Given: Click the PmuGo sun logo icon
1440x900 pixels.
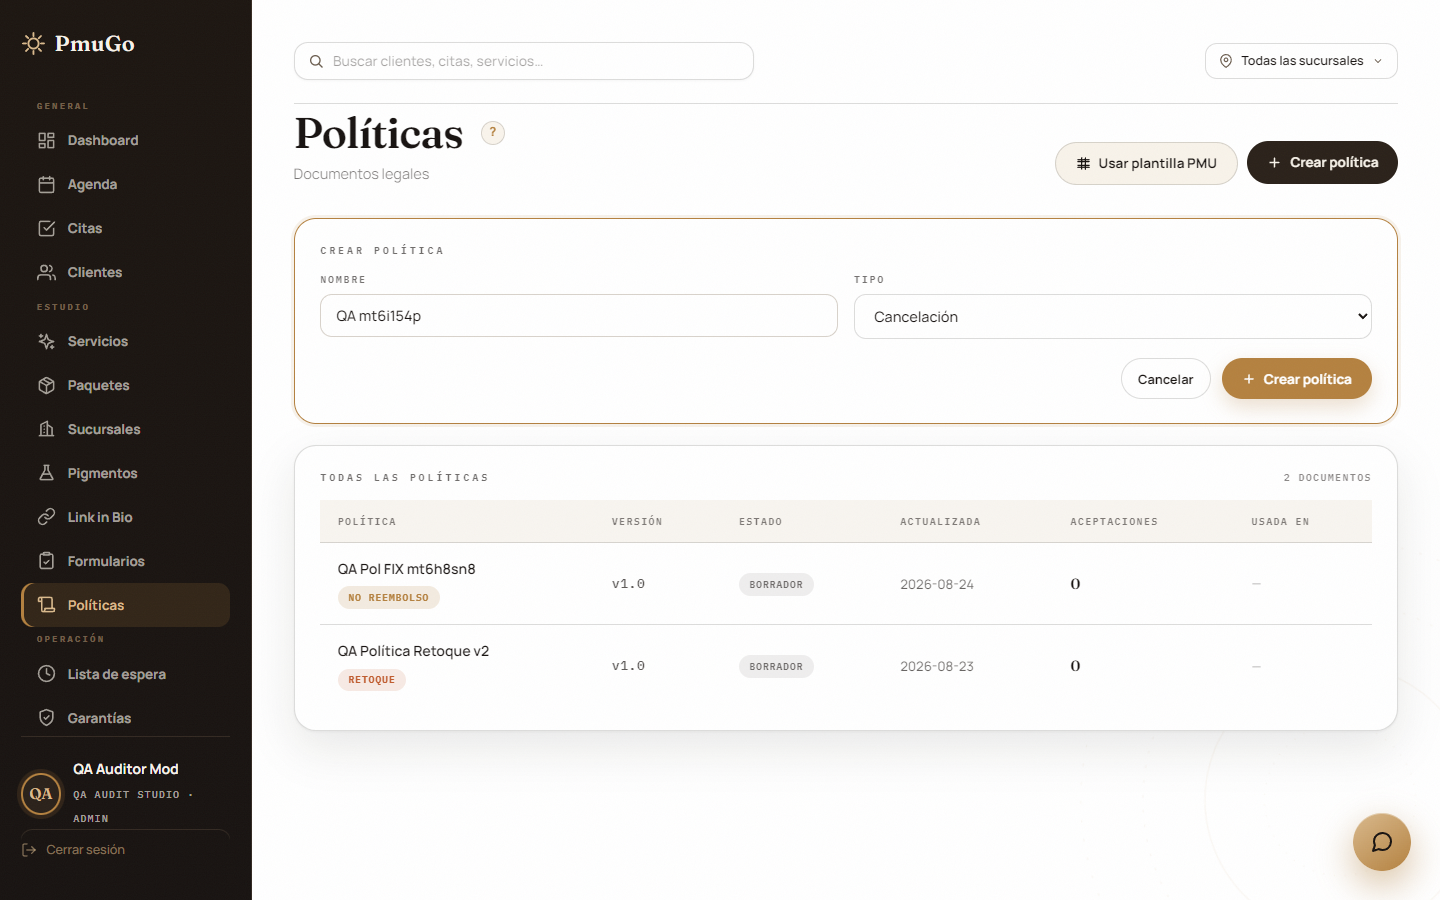Looking at the screenshot, I should tap(33, 43).
